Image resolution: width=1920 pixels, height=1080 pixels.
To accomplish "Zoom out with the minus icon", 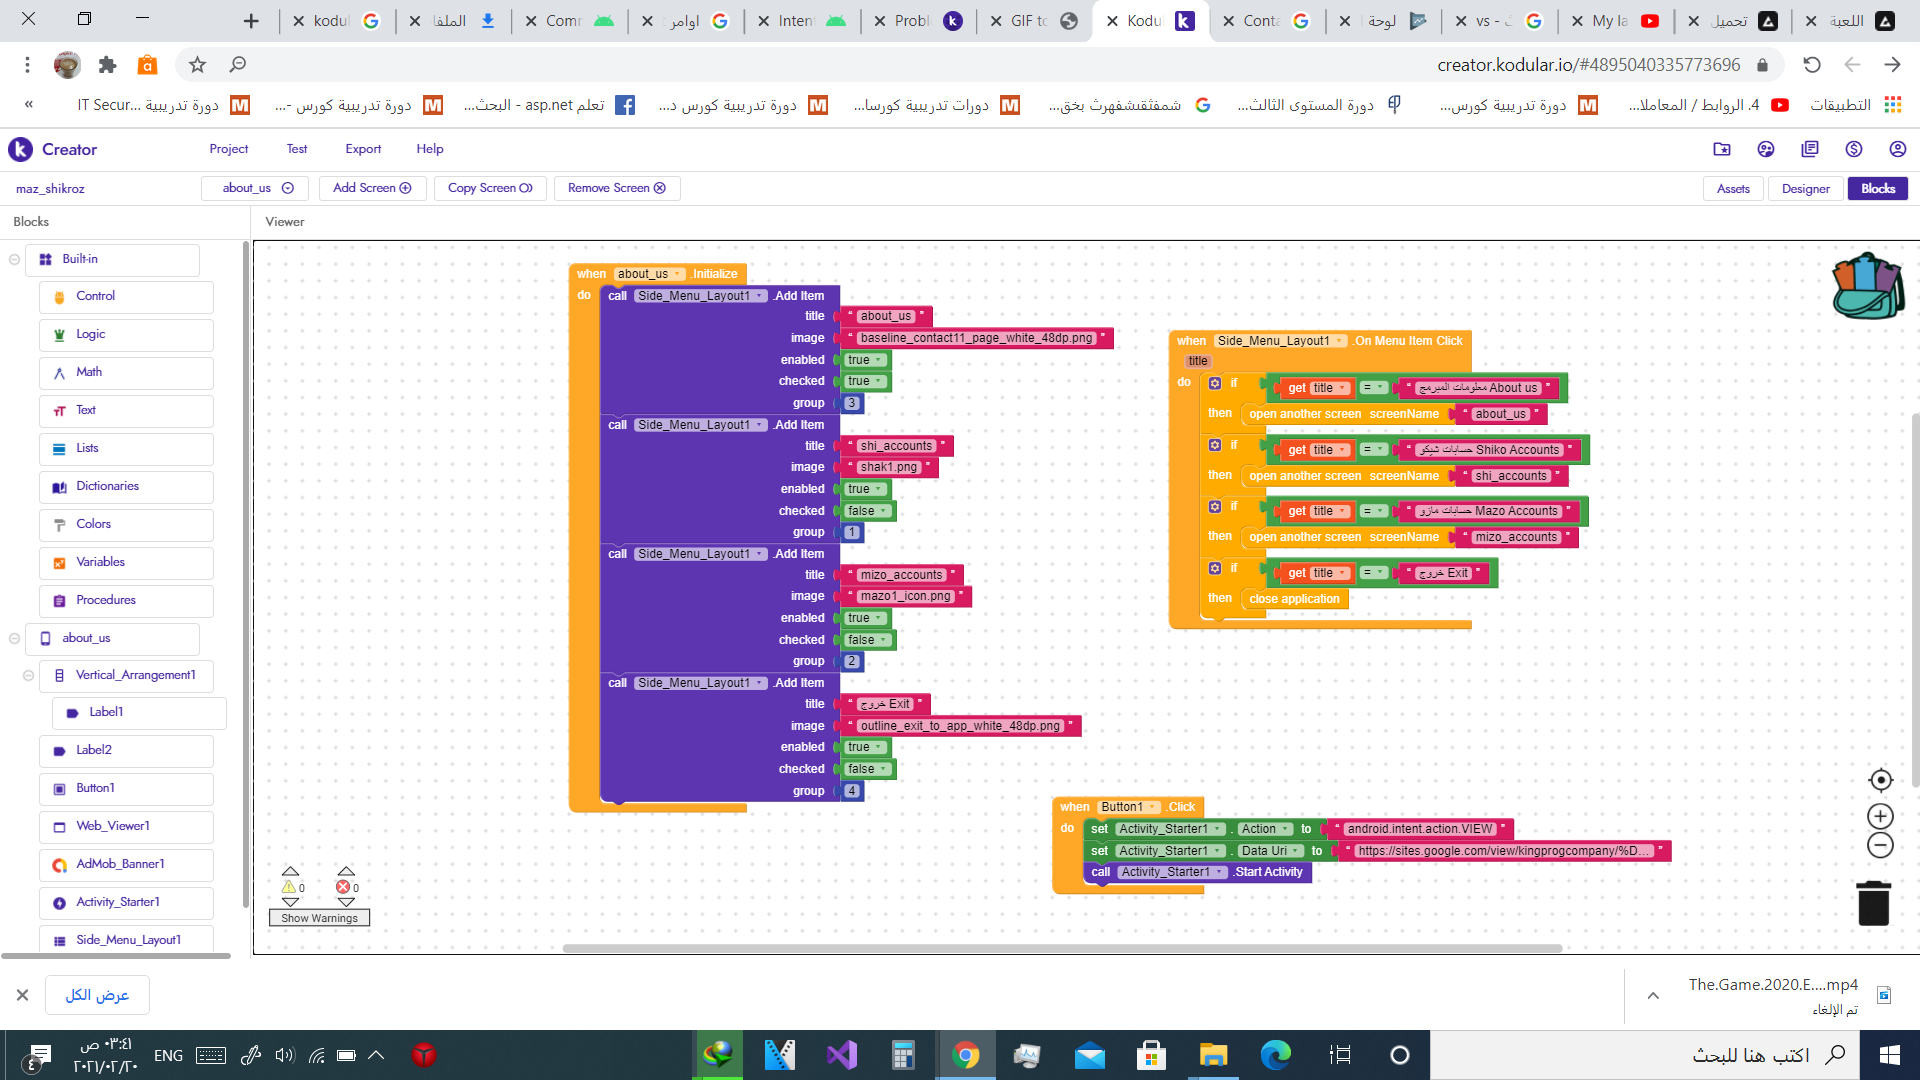I will click(1880, 846).
